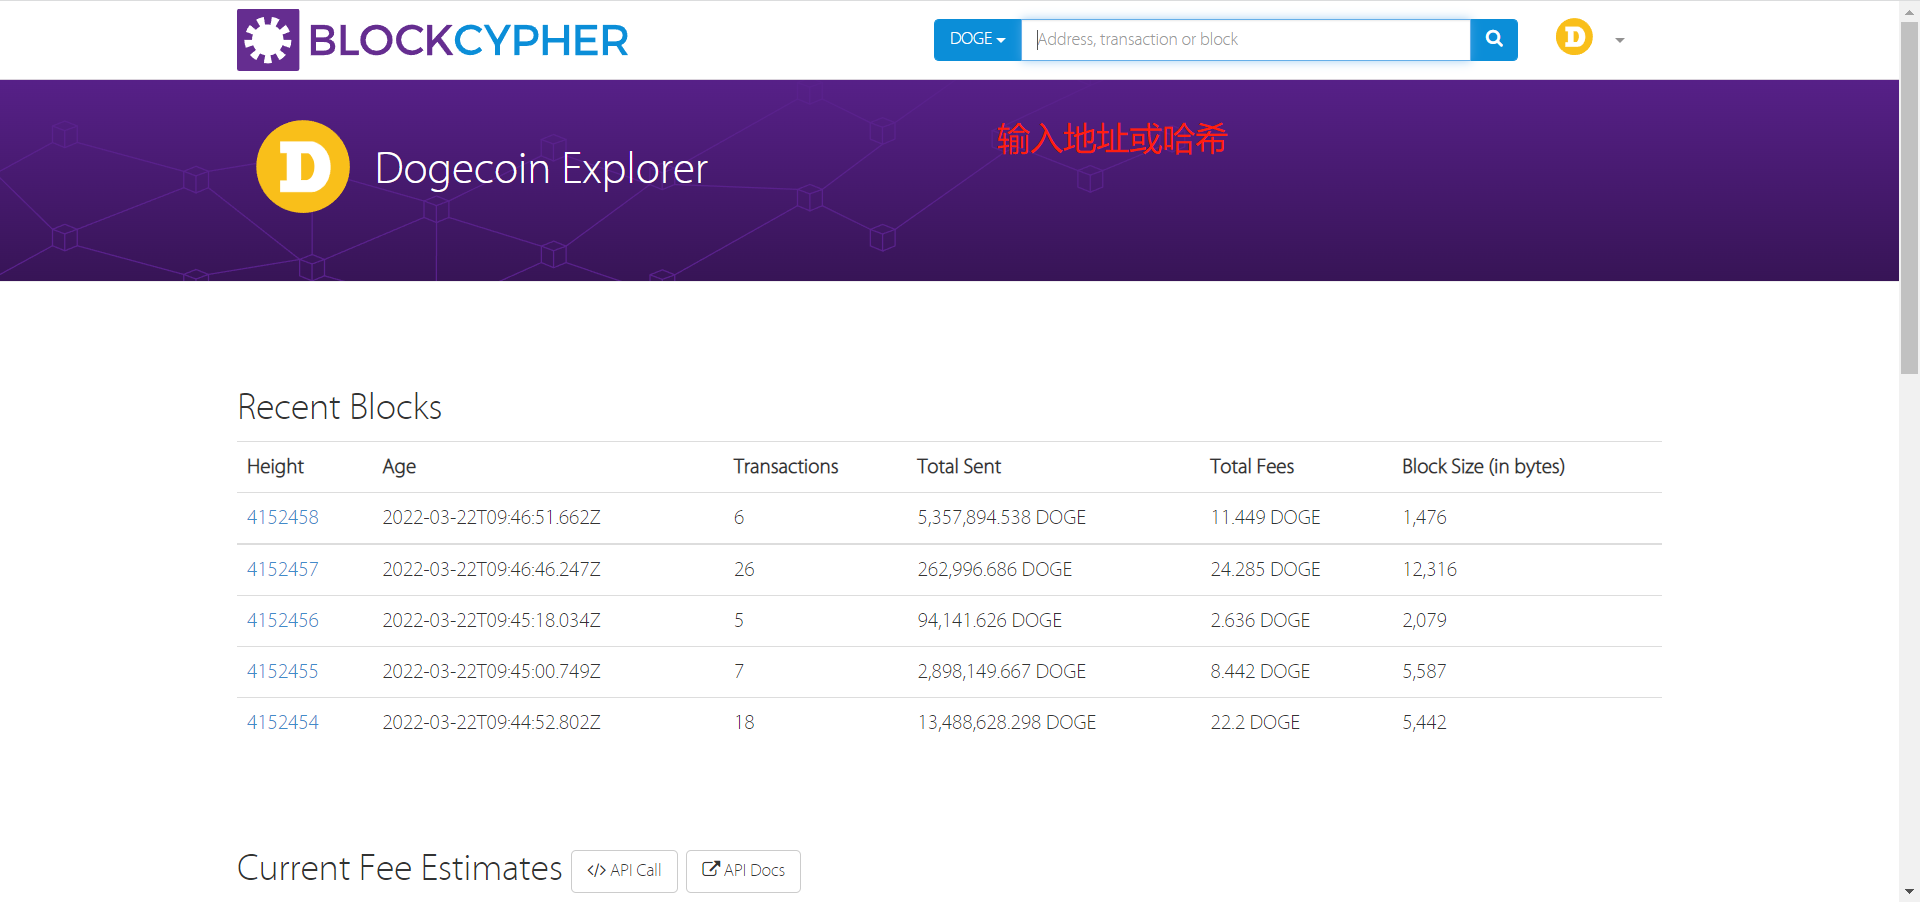This screenshot has width=1920, height=902.
Task: Open block 4152457
Action: (x=283, y=570)
